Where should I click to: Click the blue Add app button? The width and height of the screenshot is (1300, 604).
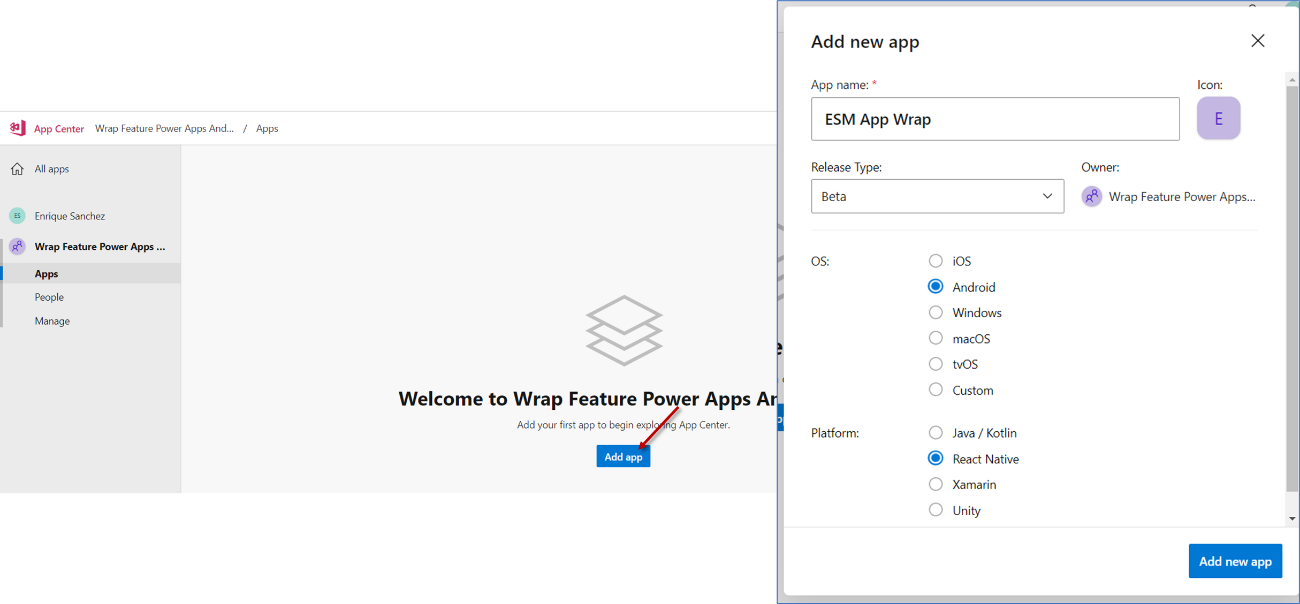(623, 456)
